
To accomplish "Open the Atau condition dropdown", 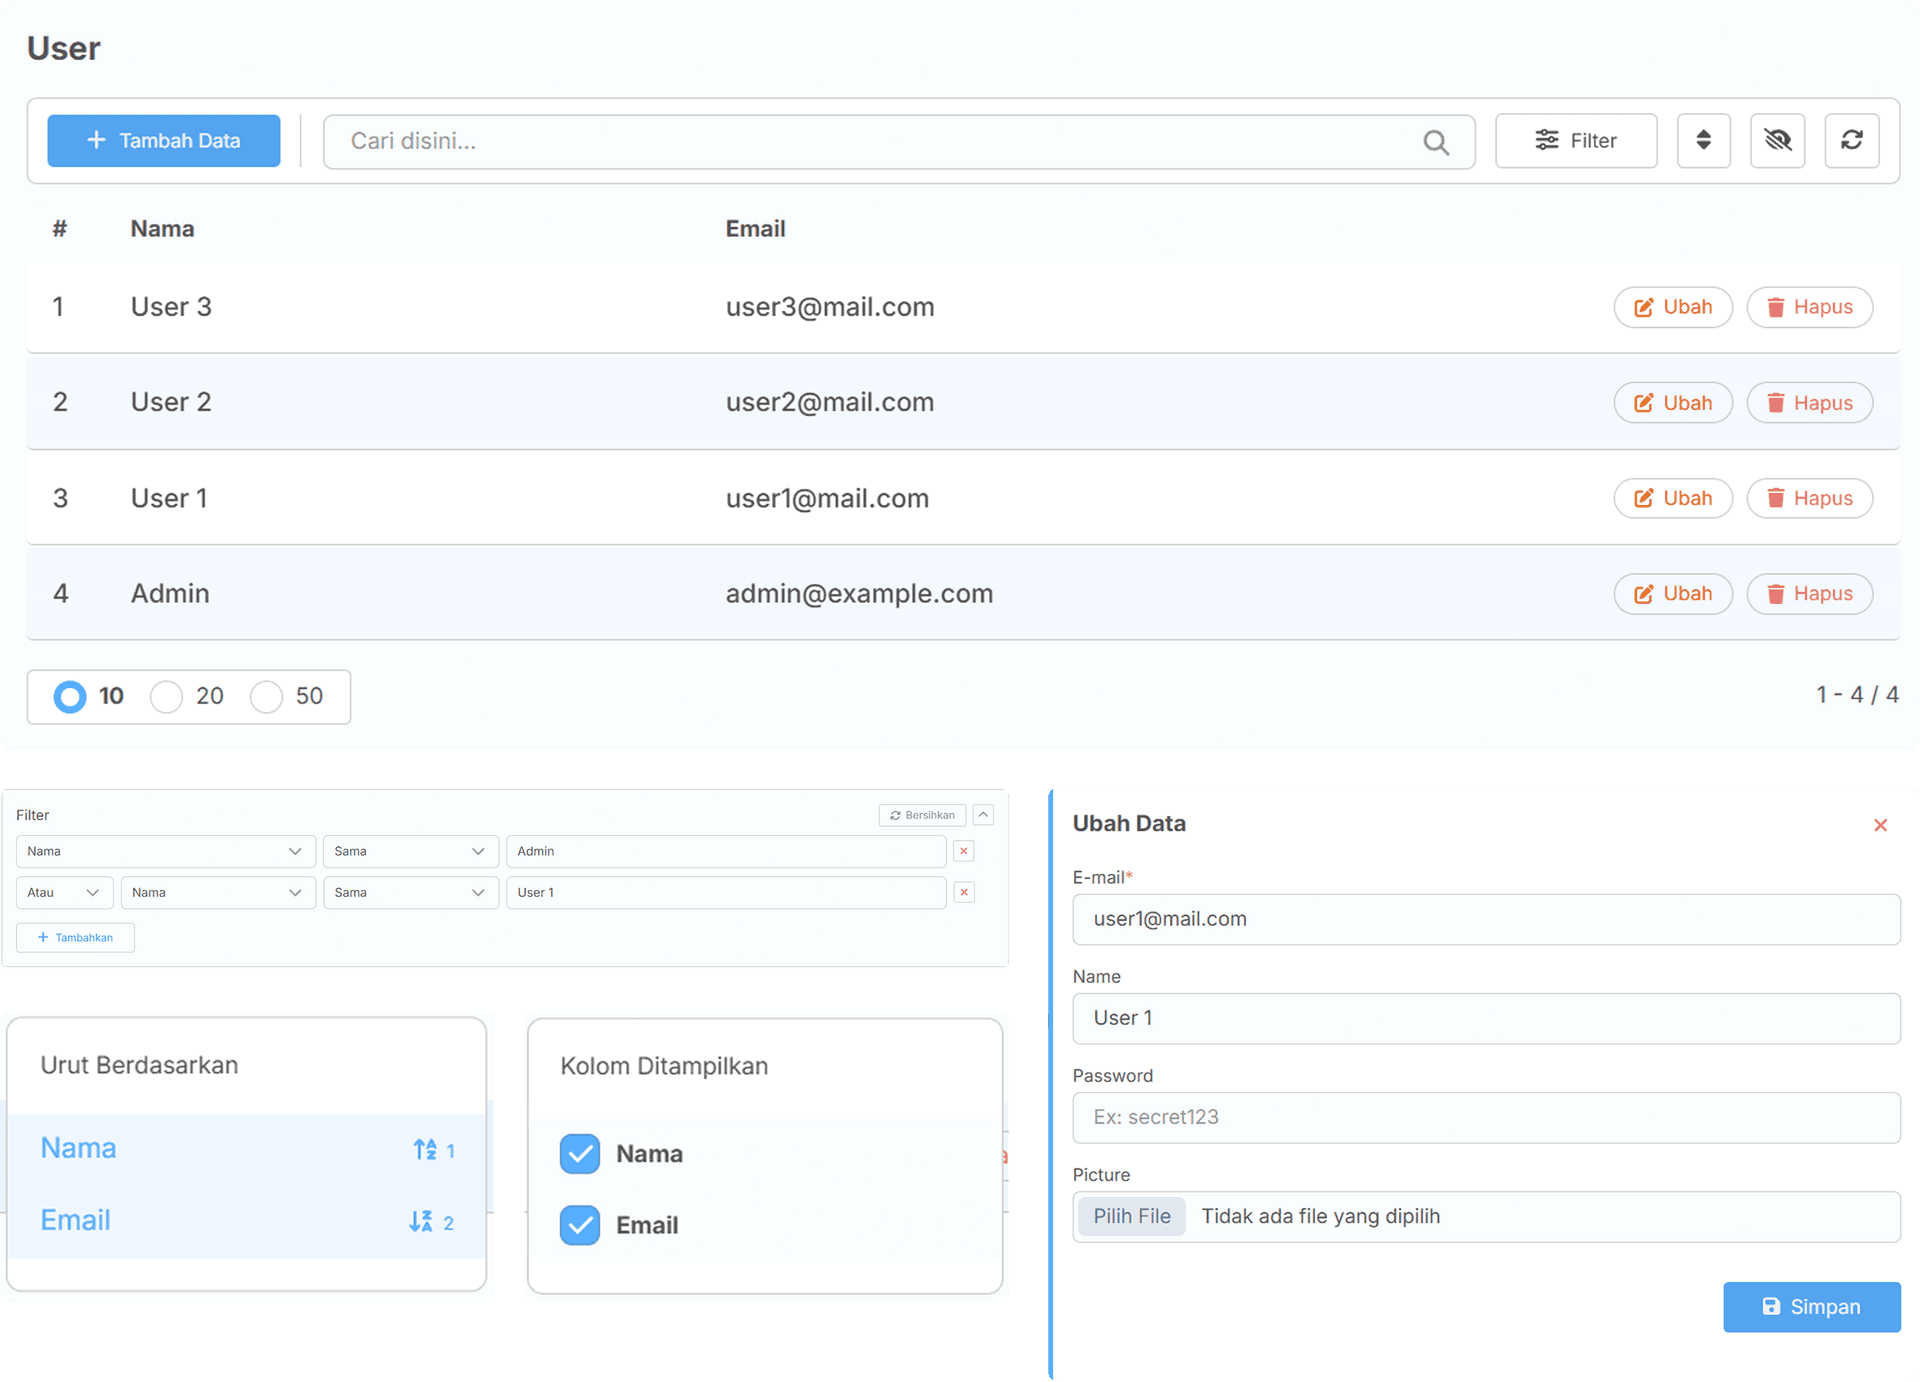I will (64, 892).
